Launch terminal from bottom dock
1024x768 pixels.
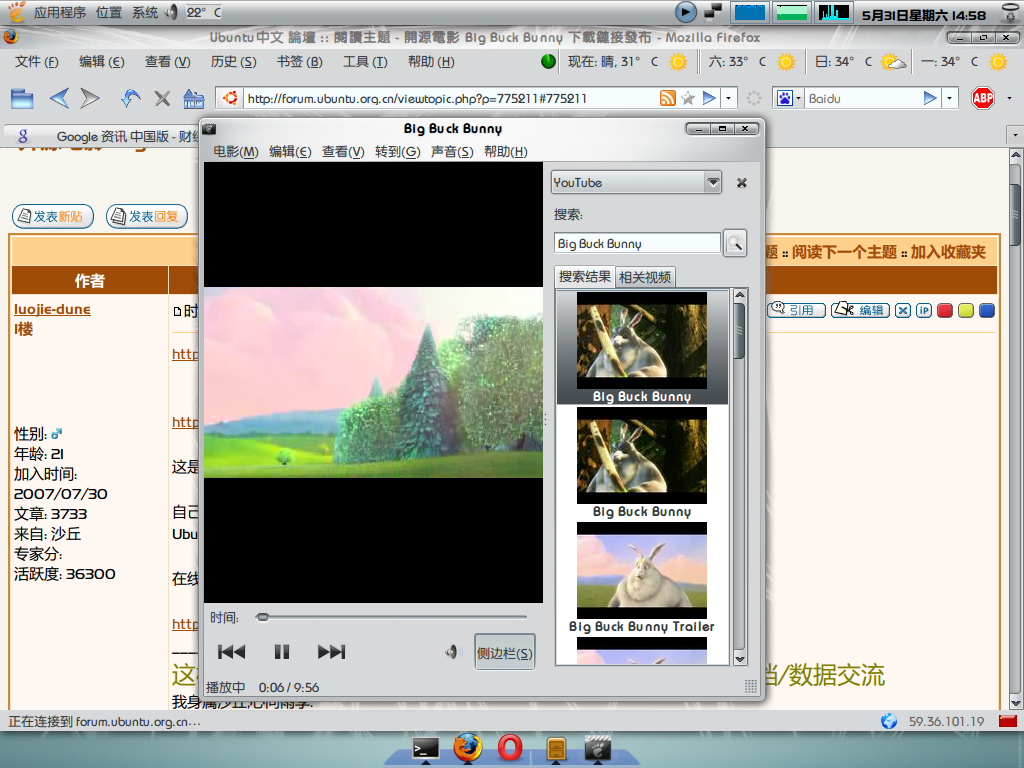(x=426, y=748)
